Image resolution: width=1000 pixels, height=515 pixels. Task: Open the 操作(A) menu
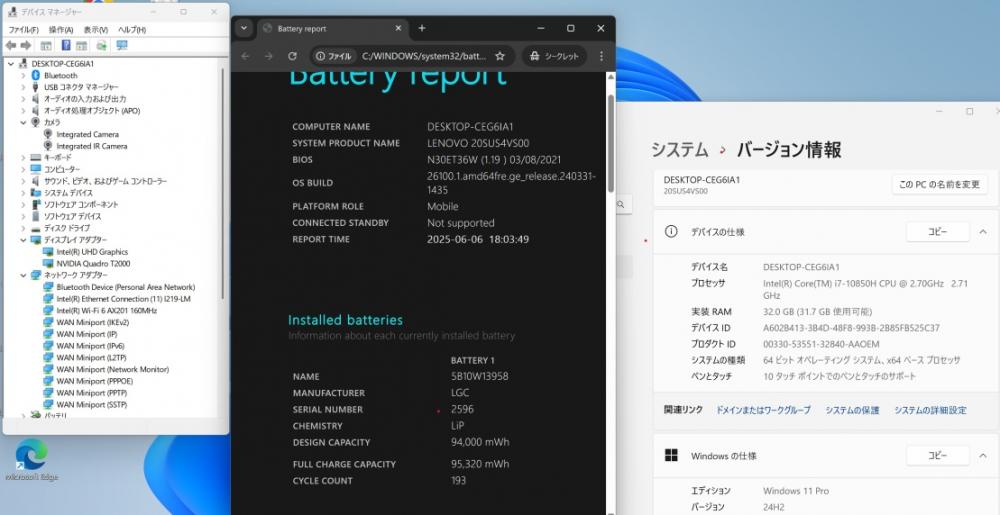61,29
